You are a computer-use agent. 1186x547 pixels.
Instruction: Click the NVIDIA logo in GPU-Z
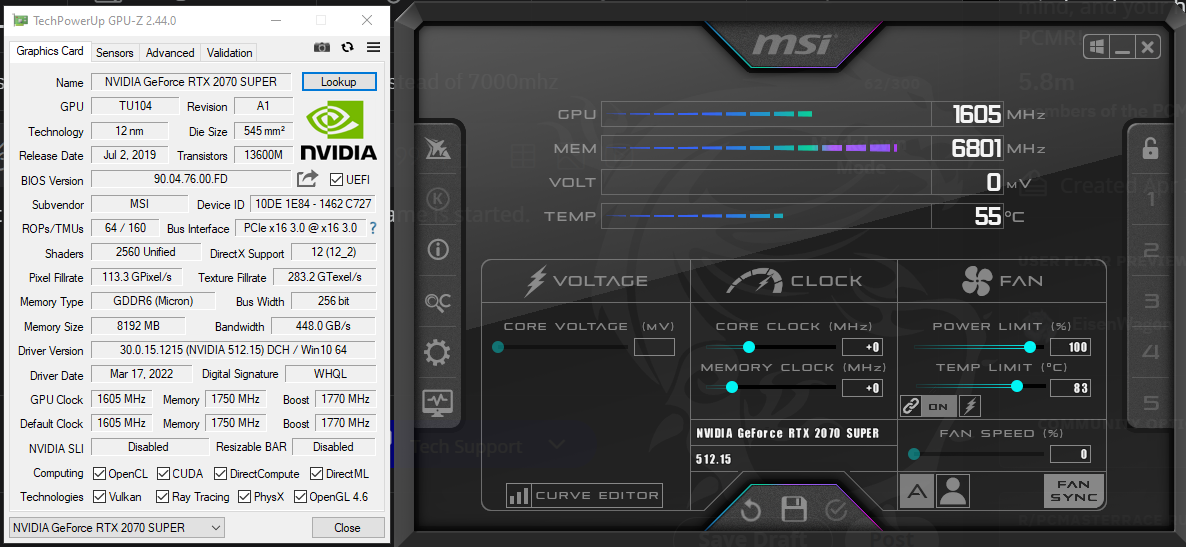338,130
